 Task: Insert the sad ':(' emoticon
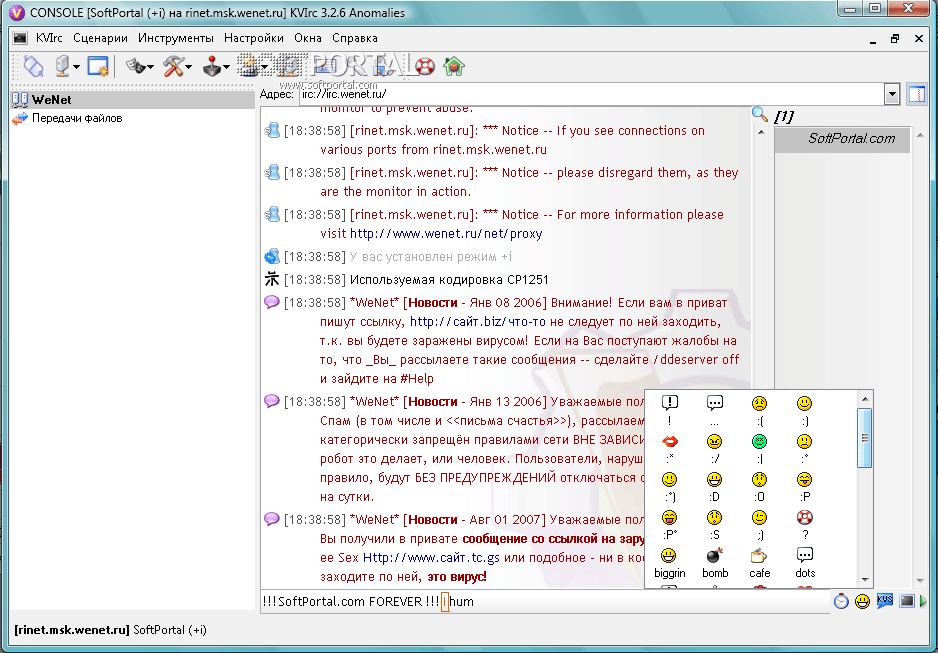[x=759, y=410]
